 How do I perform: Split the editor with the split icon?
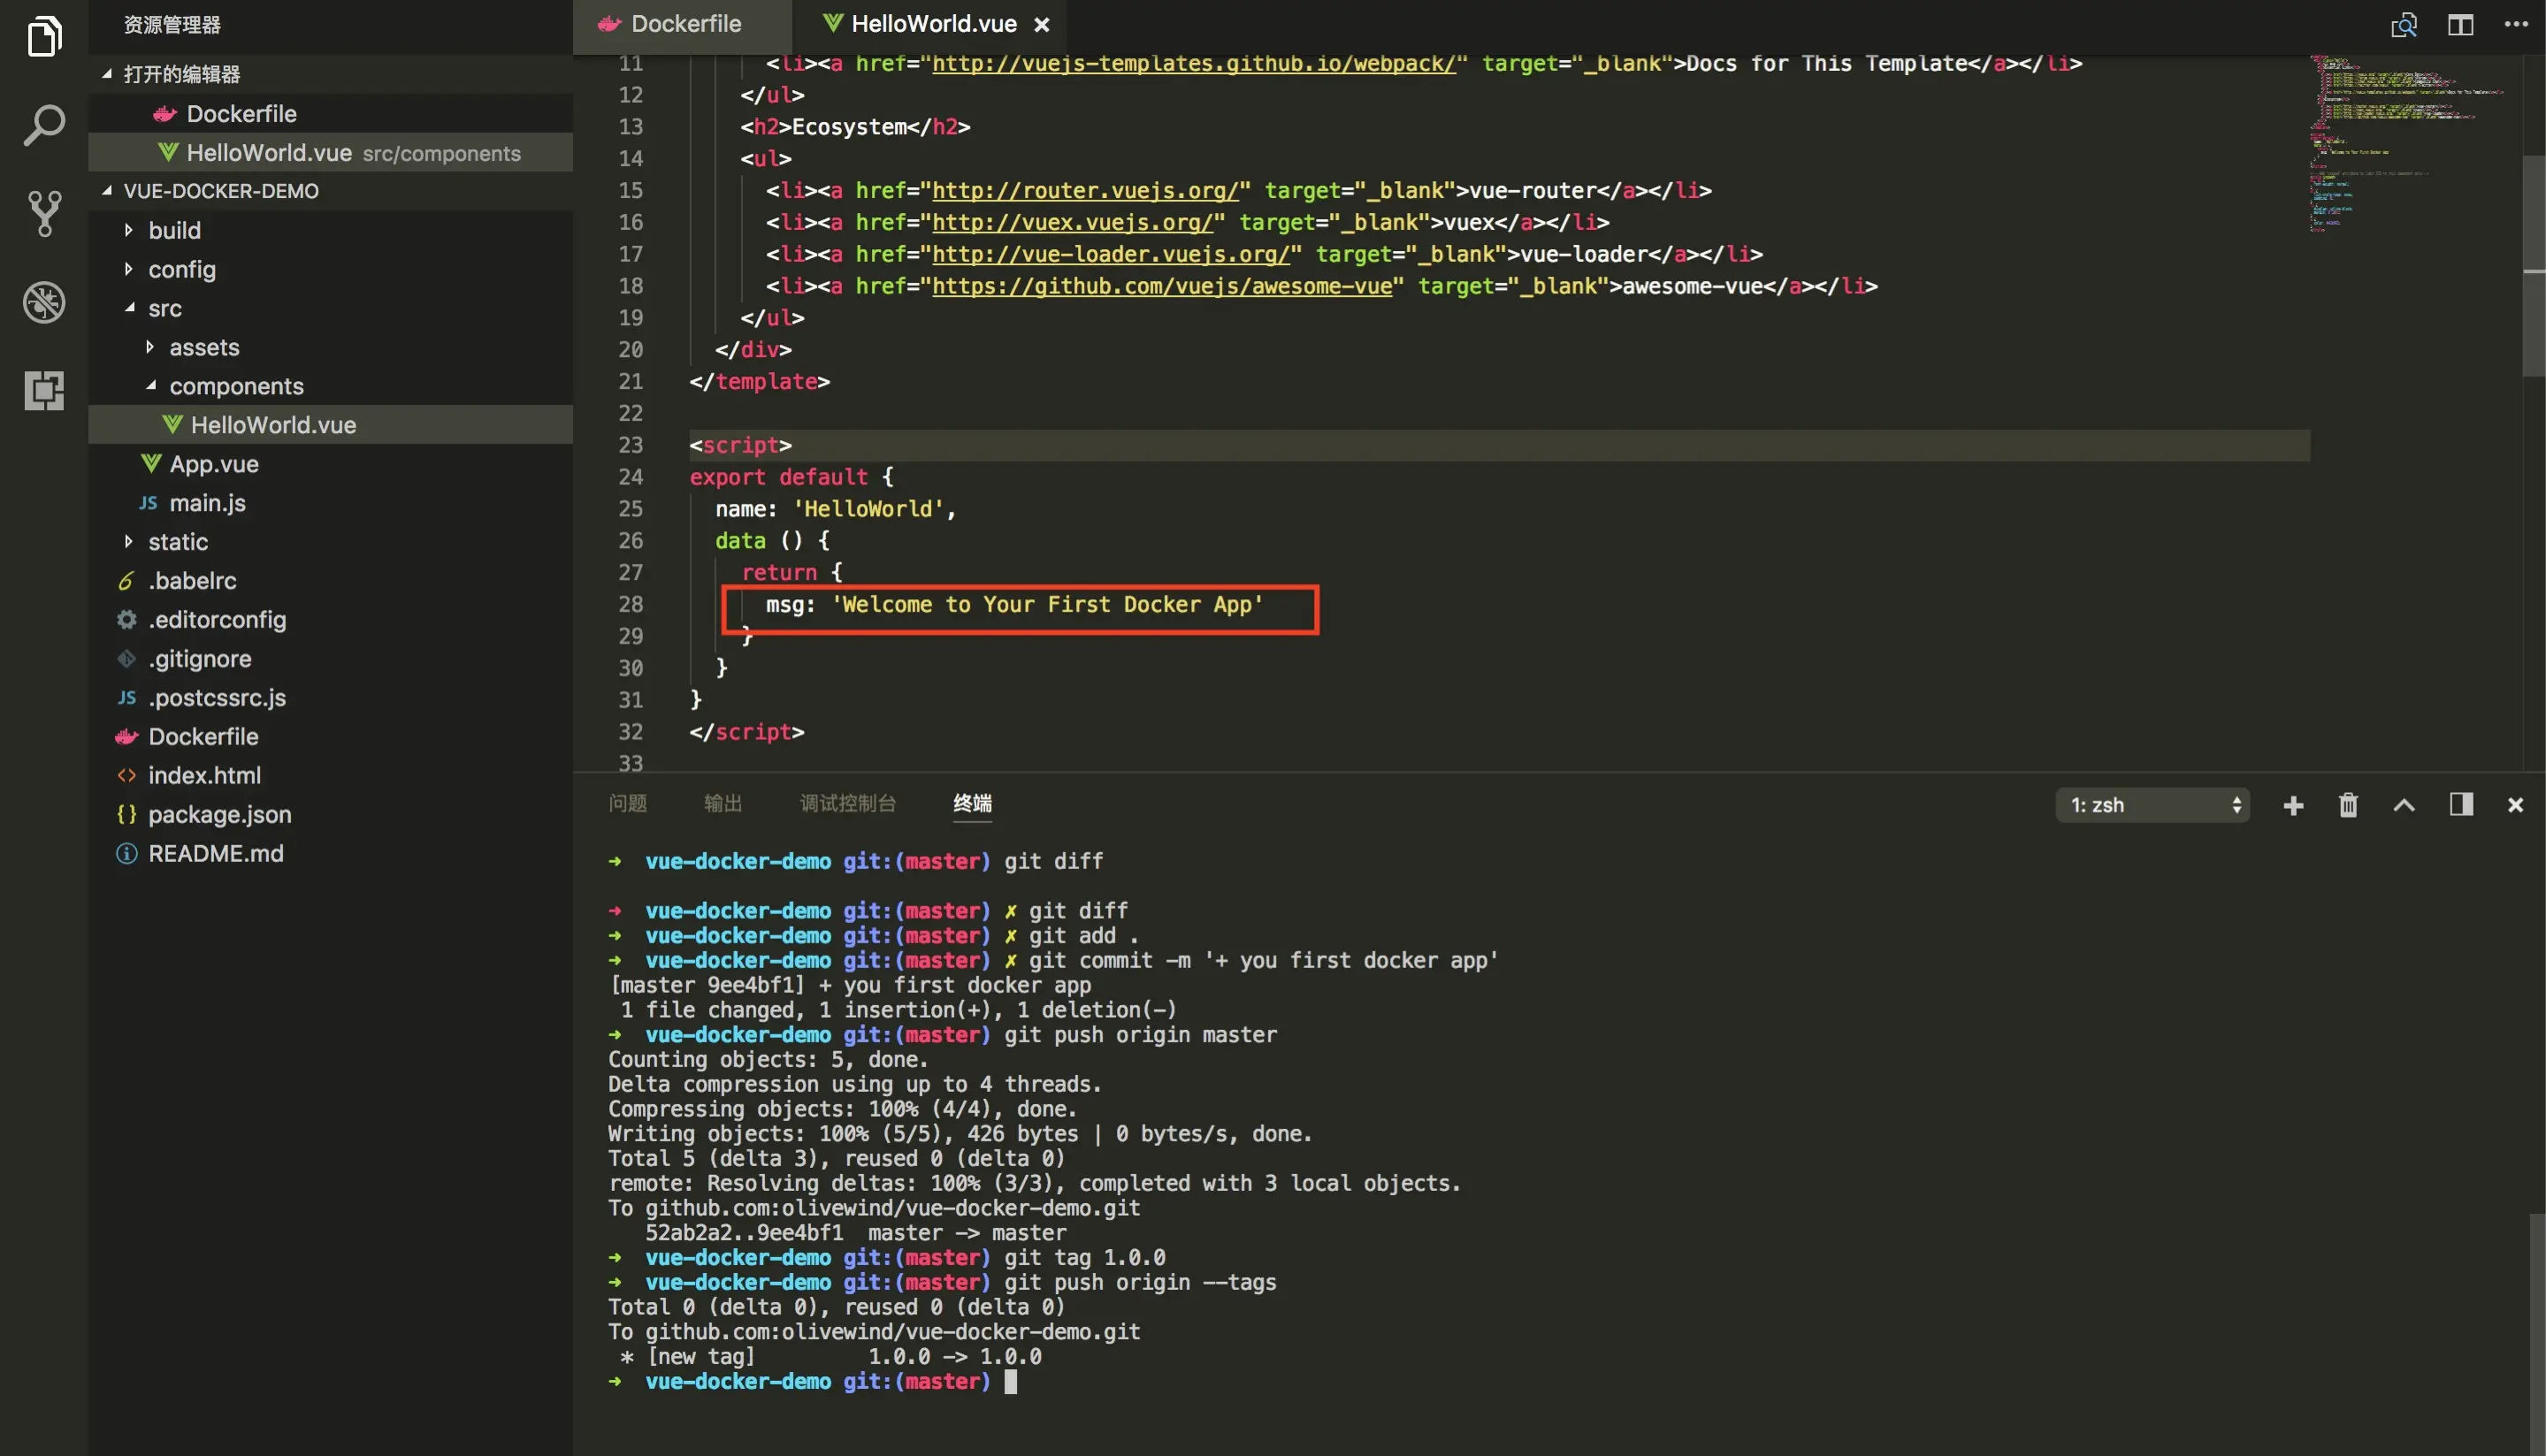tap(2460, 25)
